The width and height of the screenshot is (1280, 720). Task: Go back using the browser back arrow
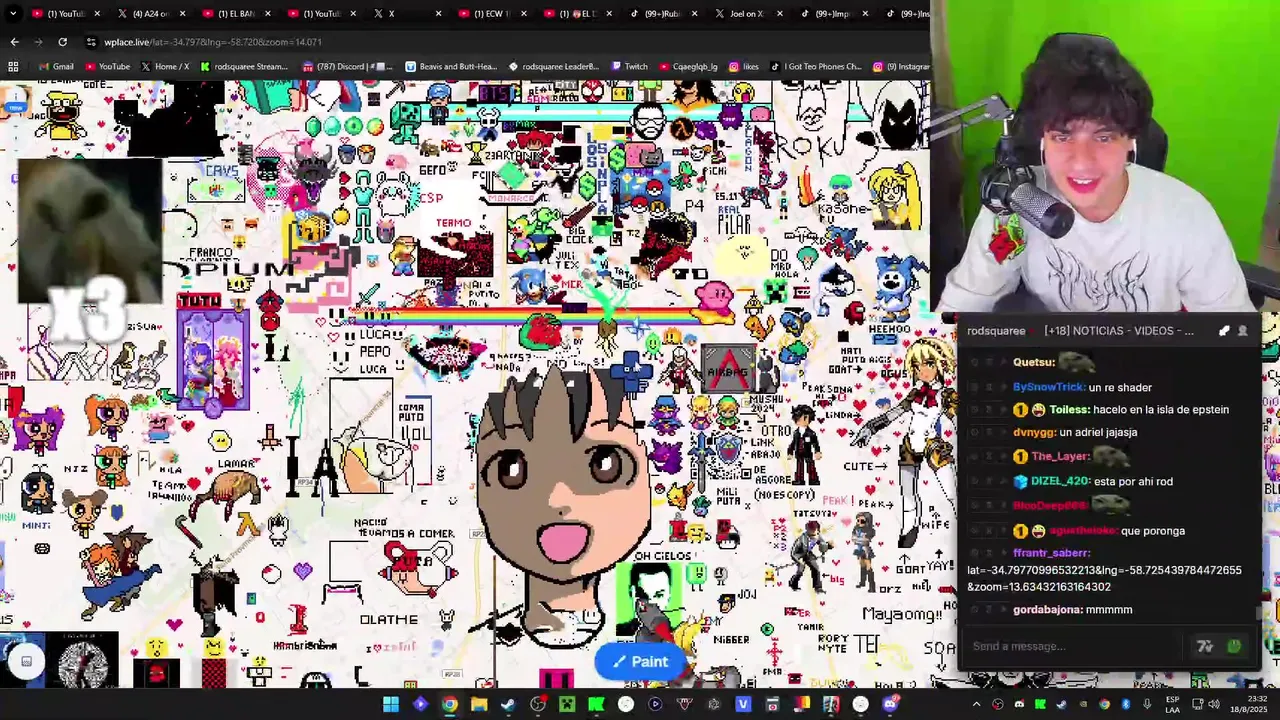point(14,42)
